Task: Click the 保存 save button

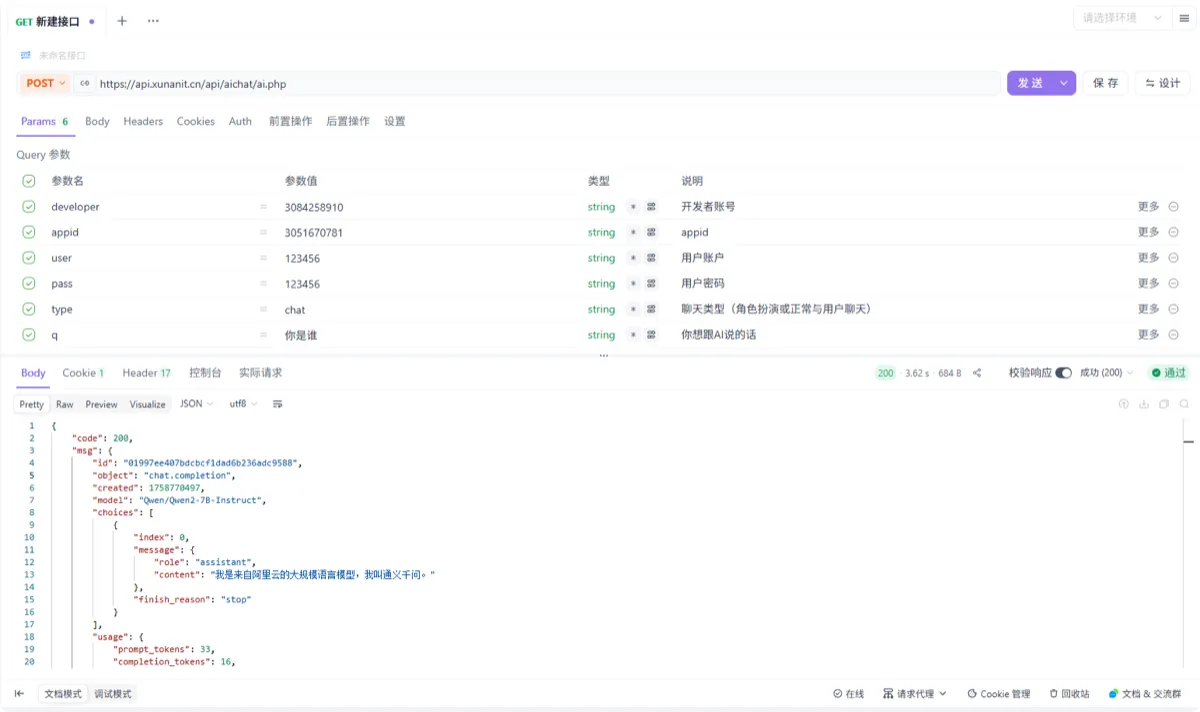Action: coord(1105,83)
